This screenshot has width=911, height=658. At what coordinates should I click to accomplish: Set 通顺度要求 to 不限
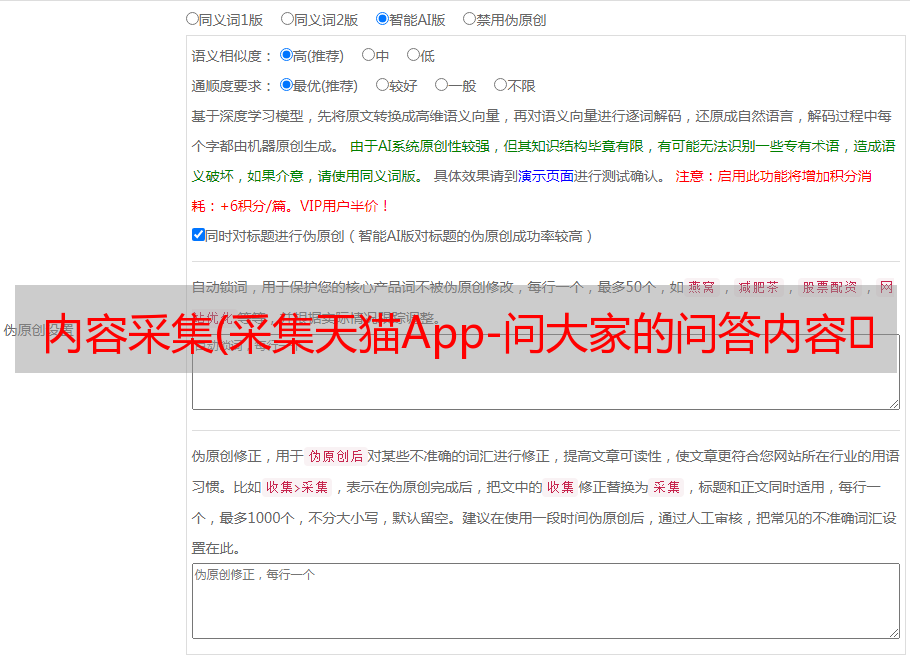(500, 85)
